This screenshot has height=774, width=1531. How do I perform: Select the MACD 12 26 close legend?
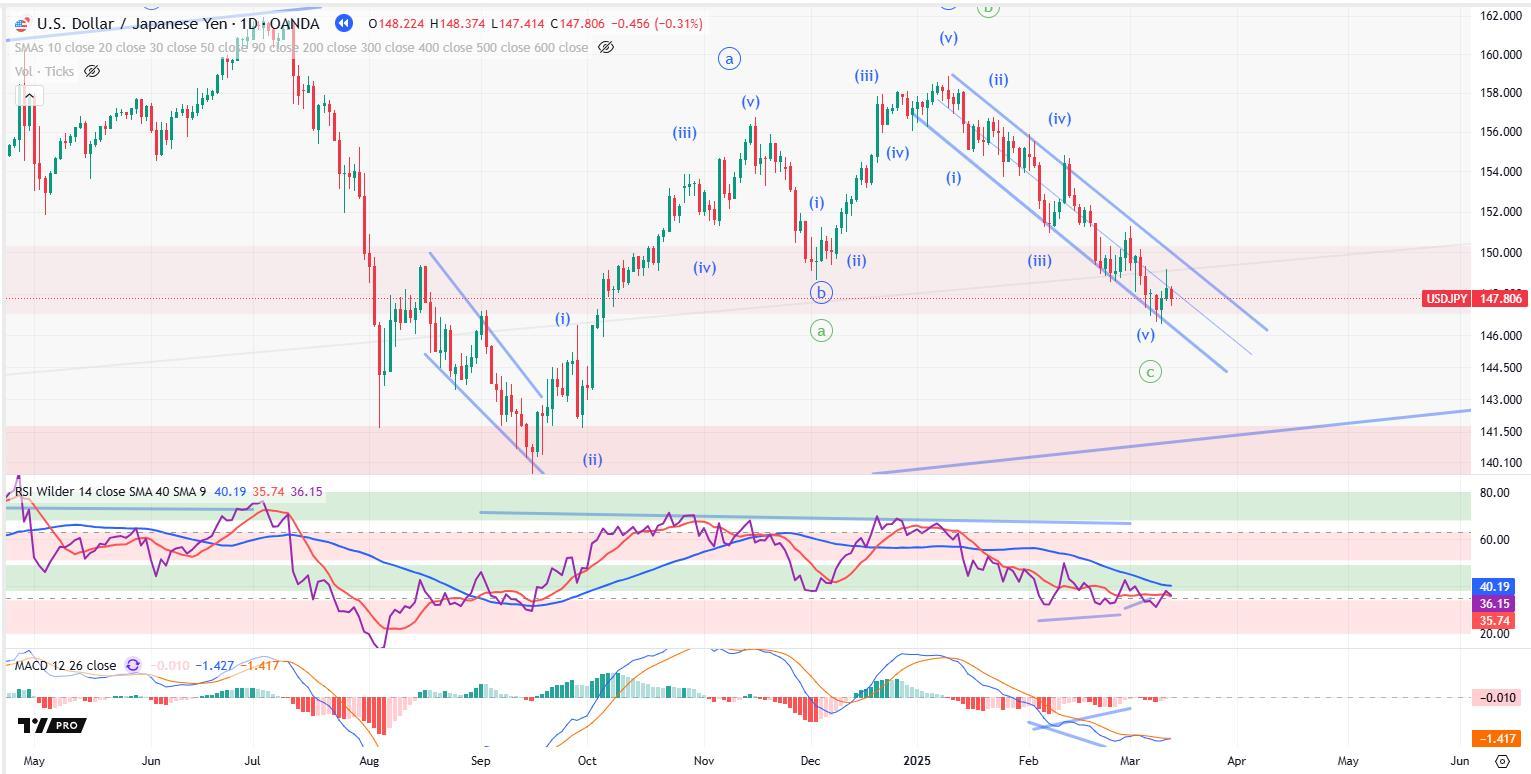coord(64,666)
